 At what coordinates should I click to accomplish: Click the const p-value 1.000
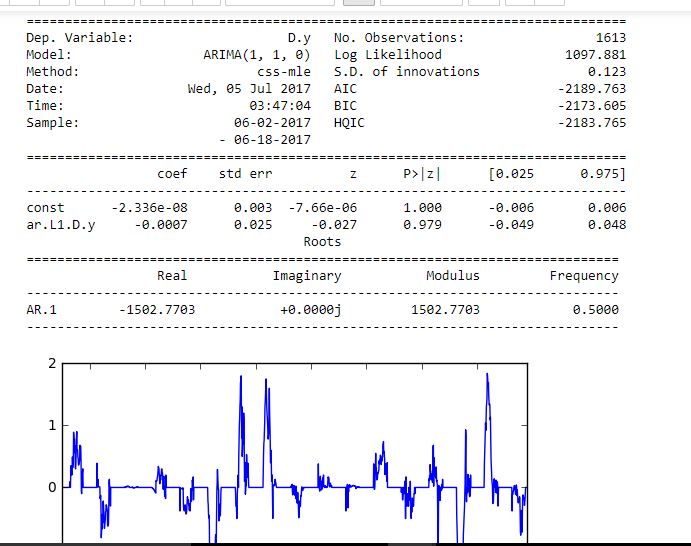[x=422, y=208]
